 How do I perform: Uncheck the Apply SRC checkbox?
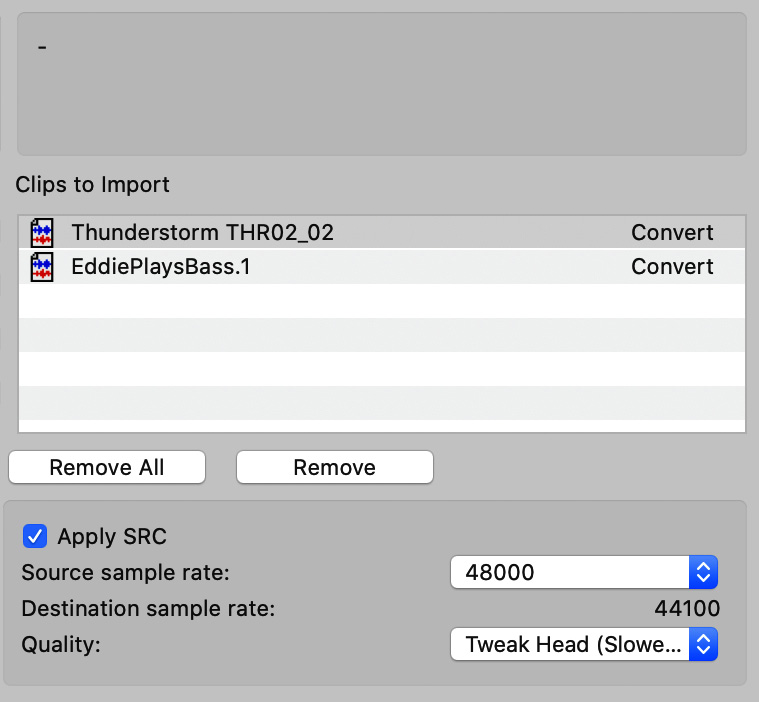point(35,536)
